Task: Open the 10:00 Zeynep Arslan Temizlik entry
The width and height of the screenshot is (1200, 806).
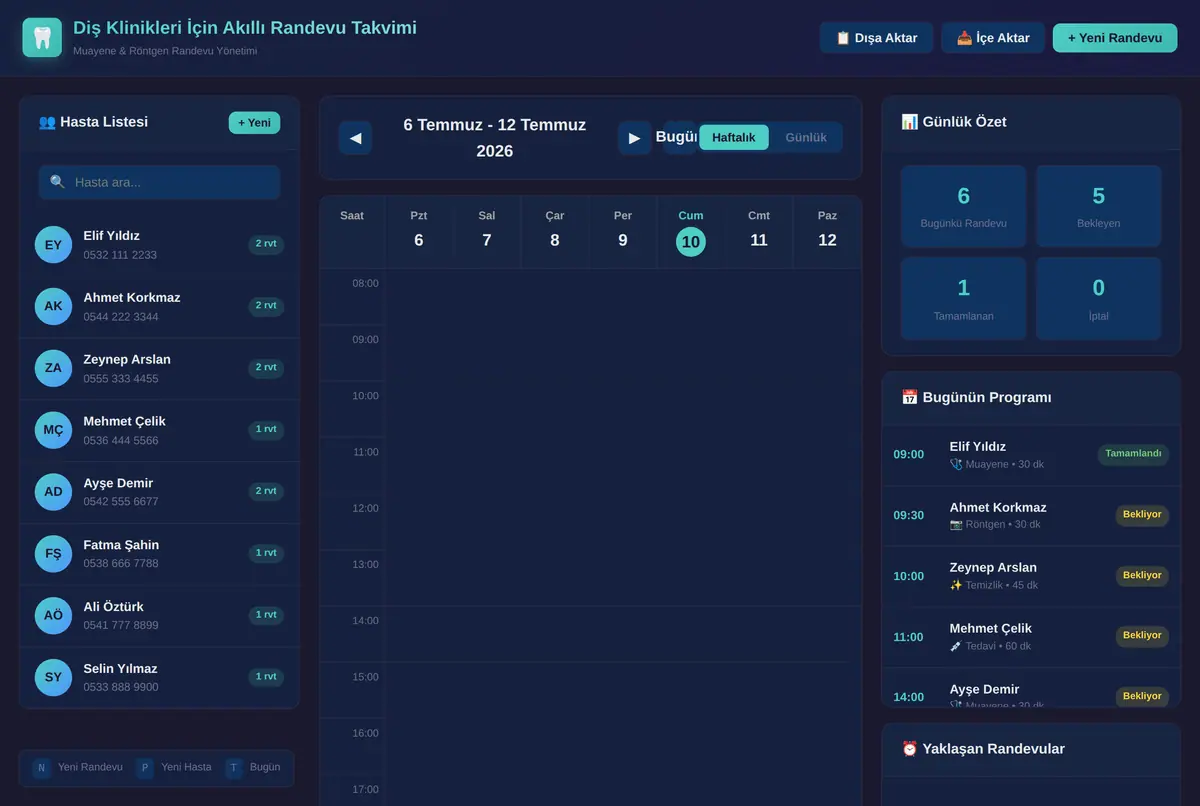Action: [x=1031, y=576]
